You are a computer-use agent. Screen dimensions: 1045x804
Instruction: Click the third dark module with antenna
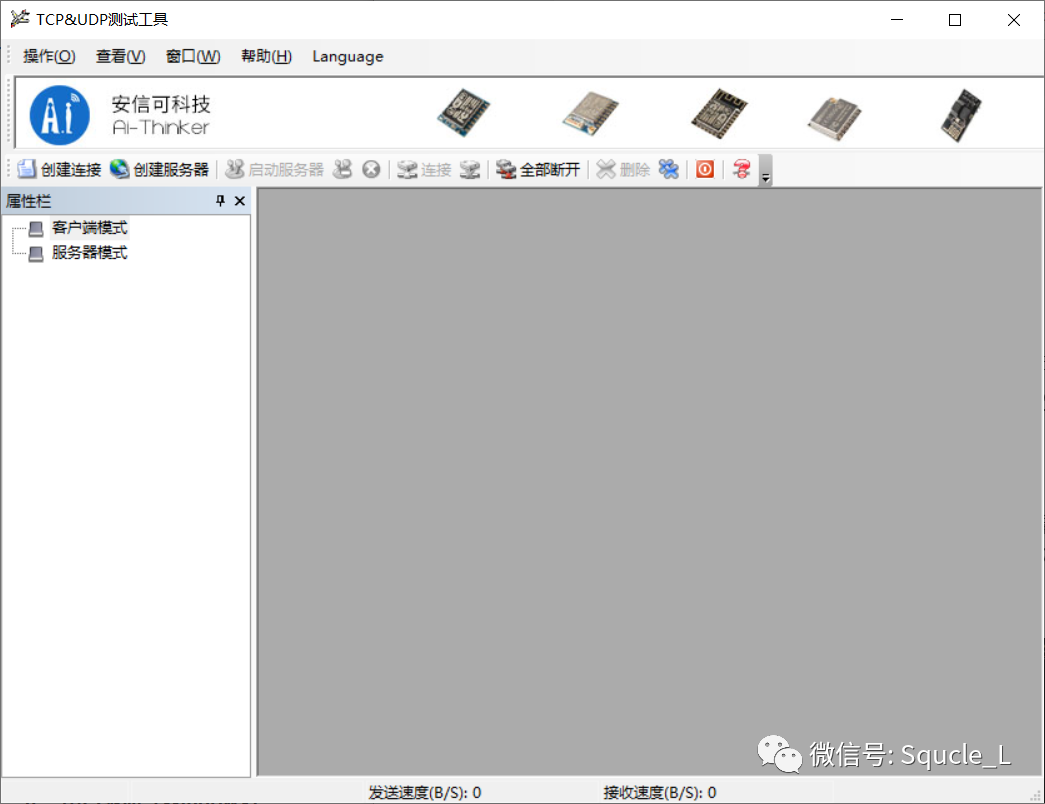(x=719, y=113)
